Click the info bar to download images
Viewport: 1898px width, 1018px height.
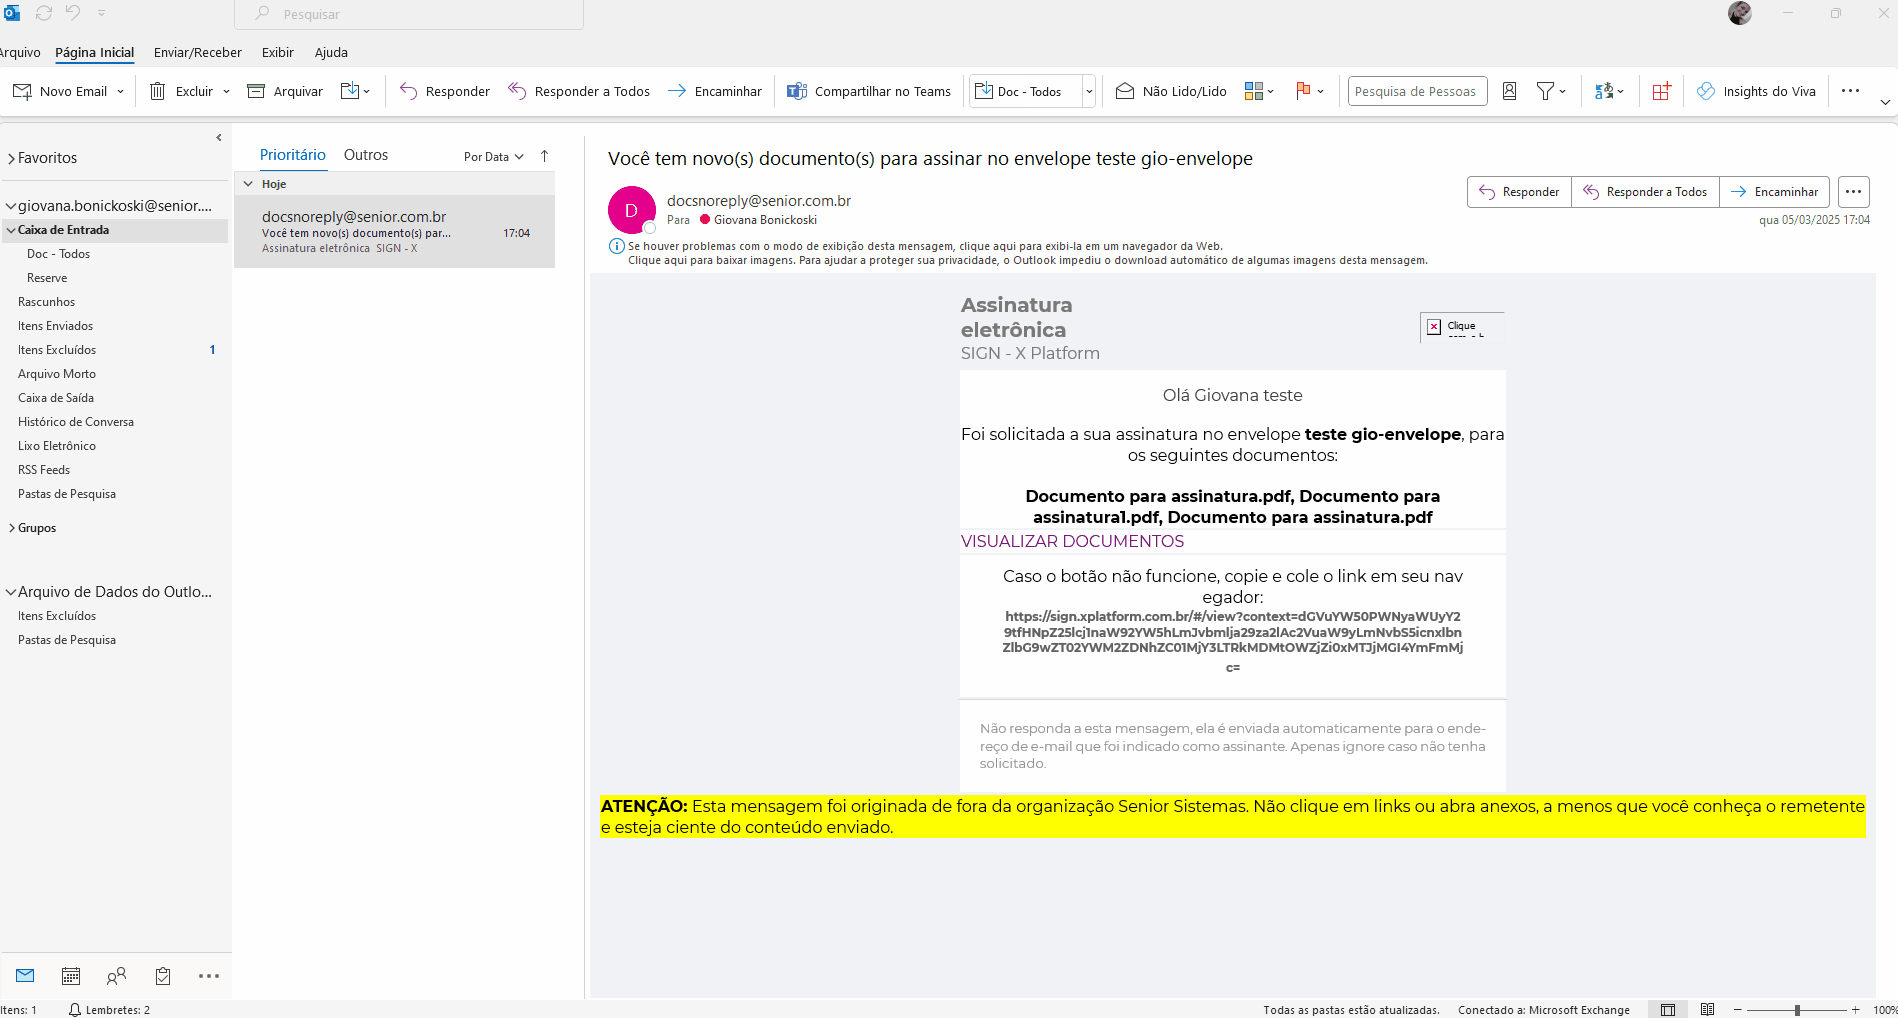[1028, 260]
